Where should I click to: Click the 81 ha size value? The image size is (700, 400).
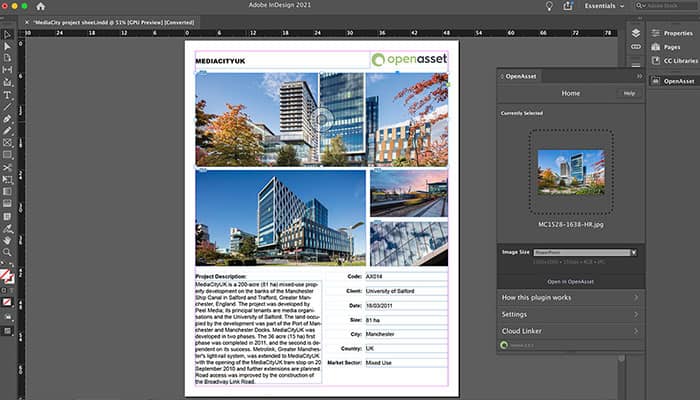pos(372,320)
